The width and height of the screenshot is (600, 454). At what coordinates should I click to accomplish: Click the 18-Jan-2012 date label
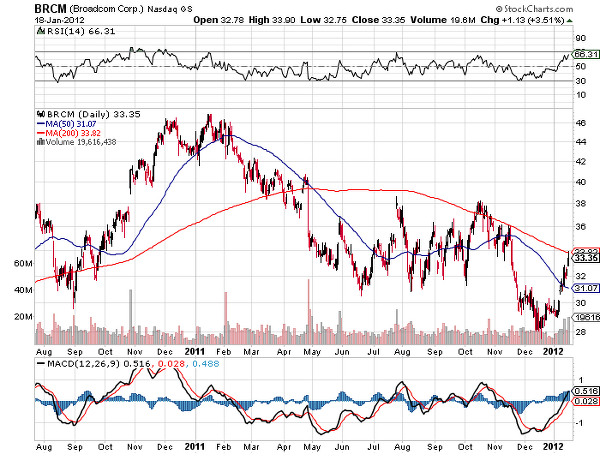point(60,20)
